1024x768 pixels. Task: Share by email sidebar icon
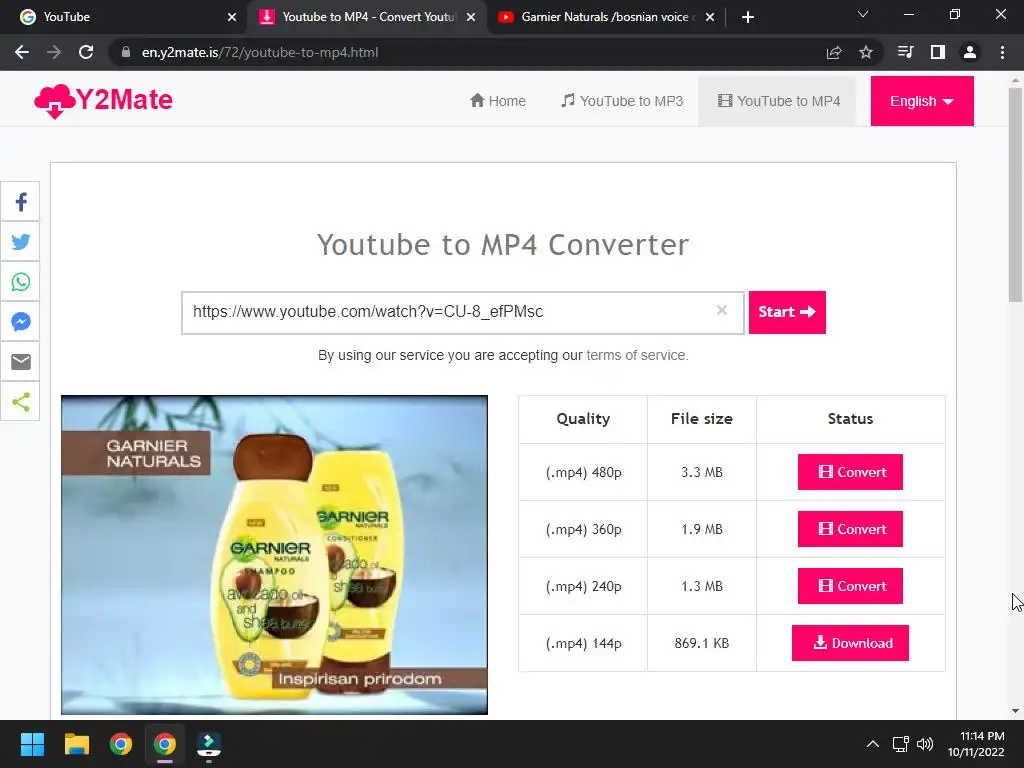[x=20, y=361]
